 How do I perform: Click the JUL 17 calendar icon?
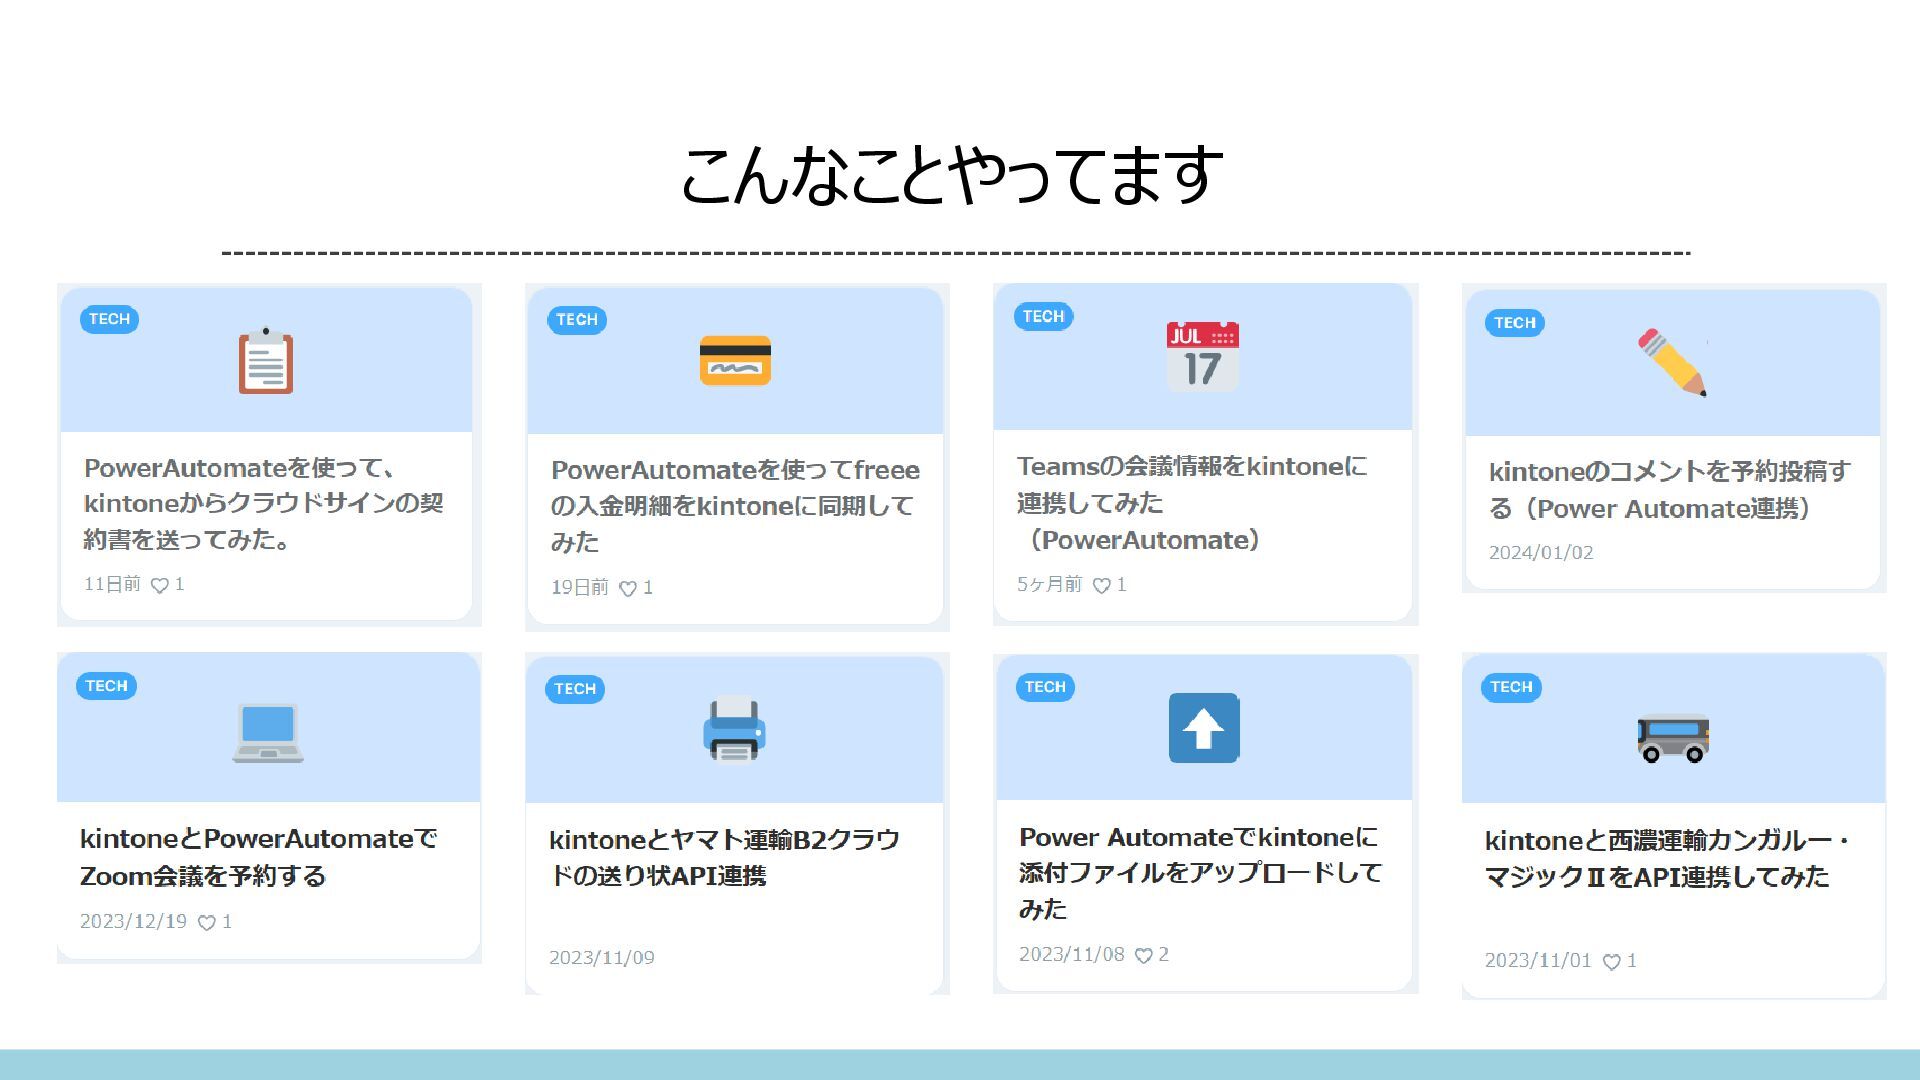click(x=1203, y=356)
